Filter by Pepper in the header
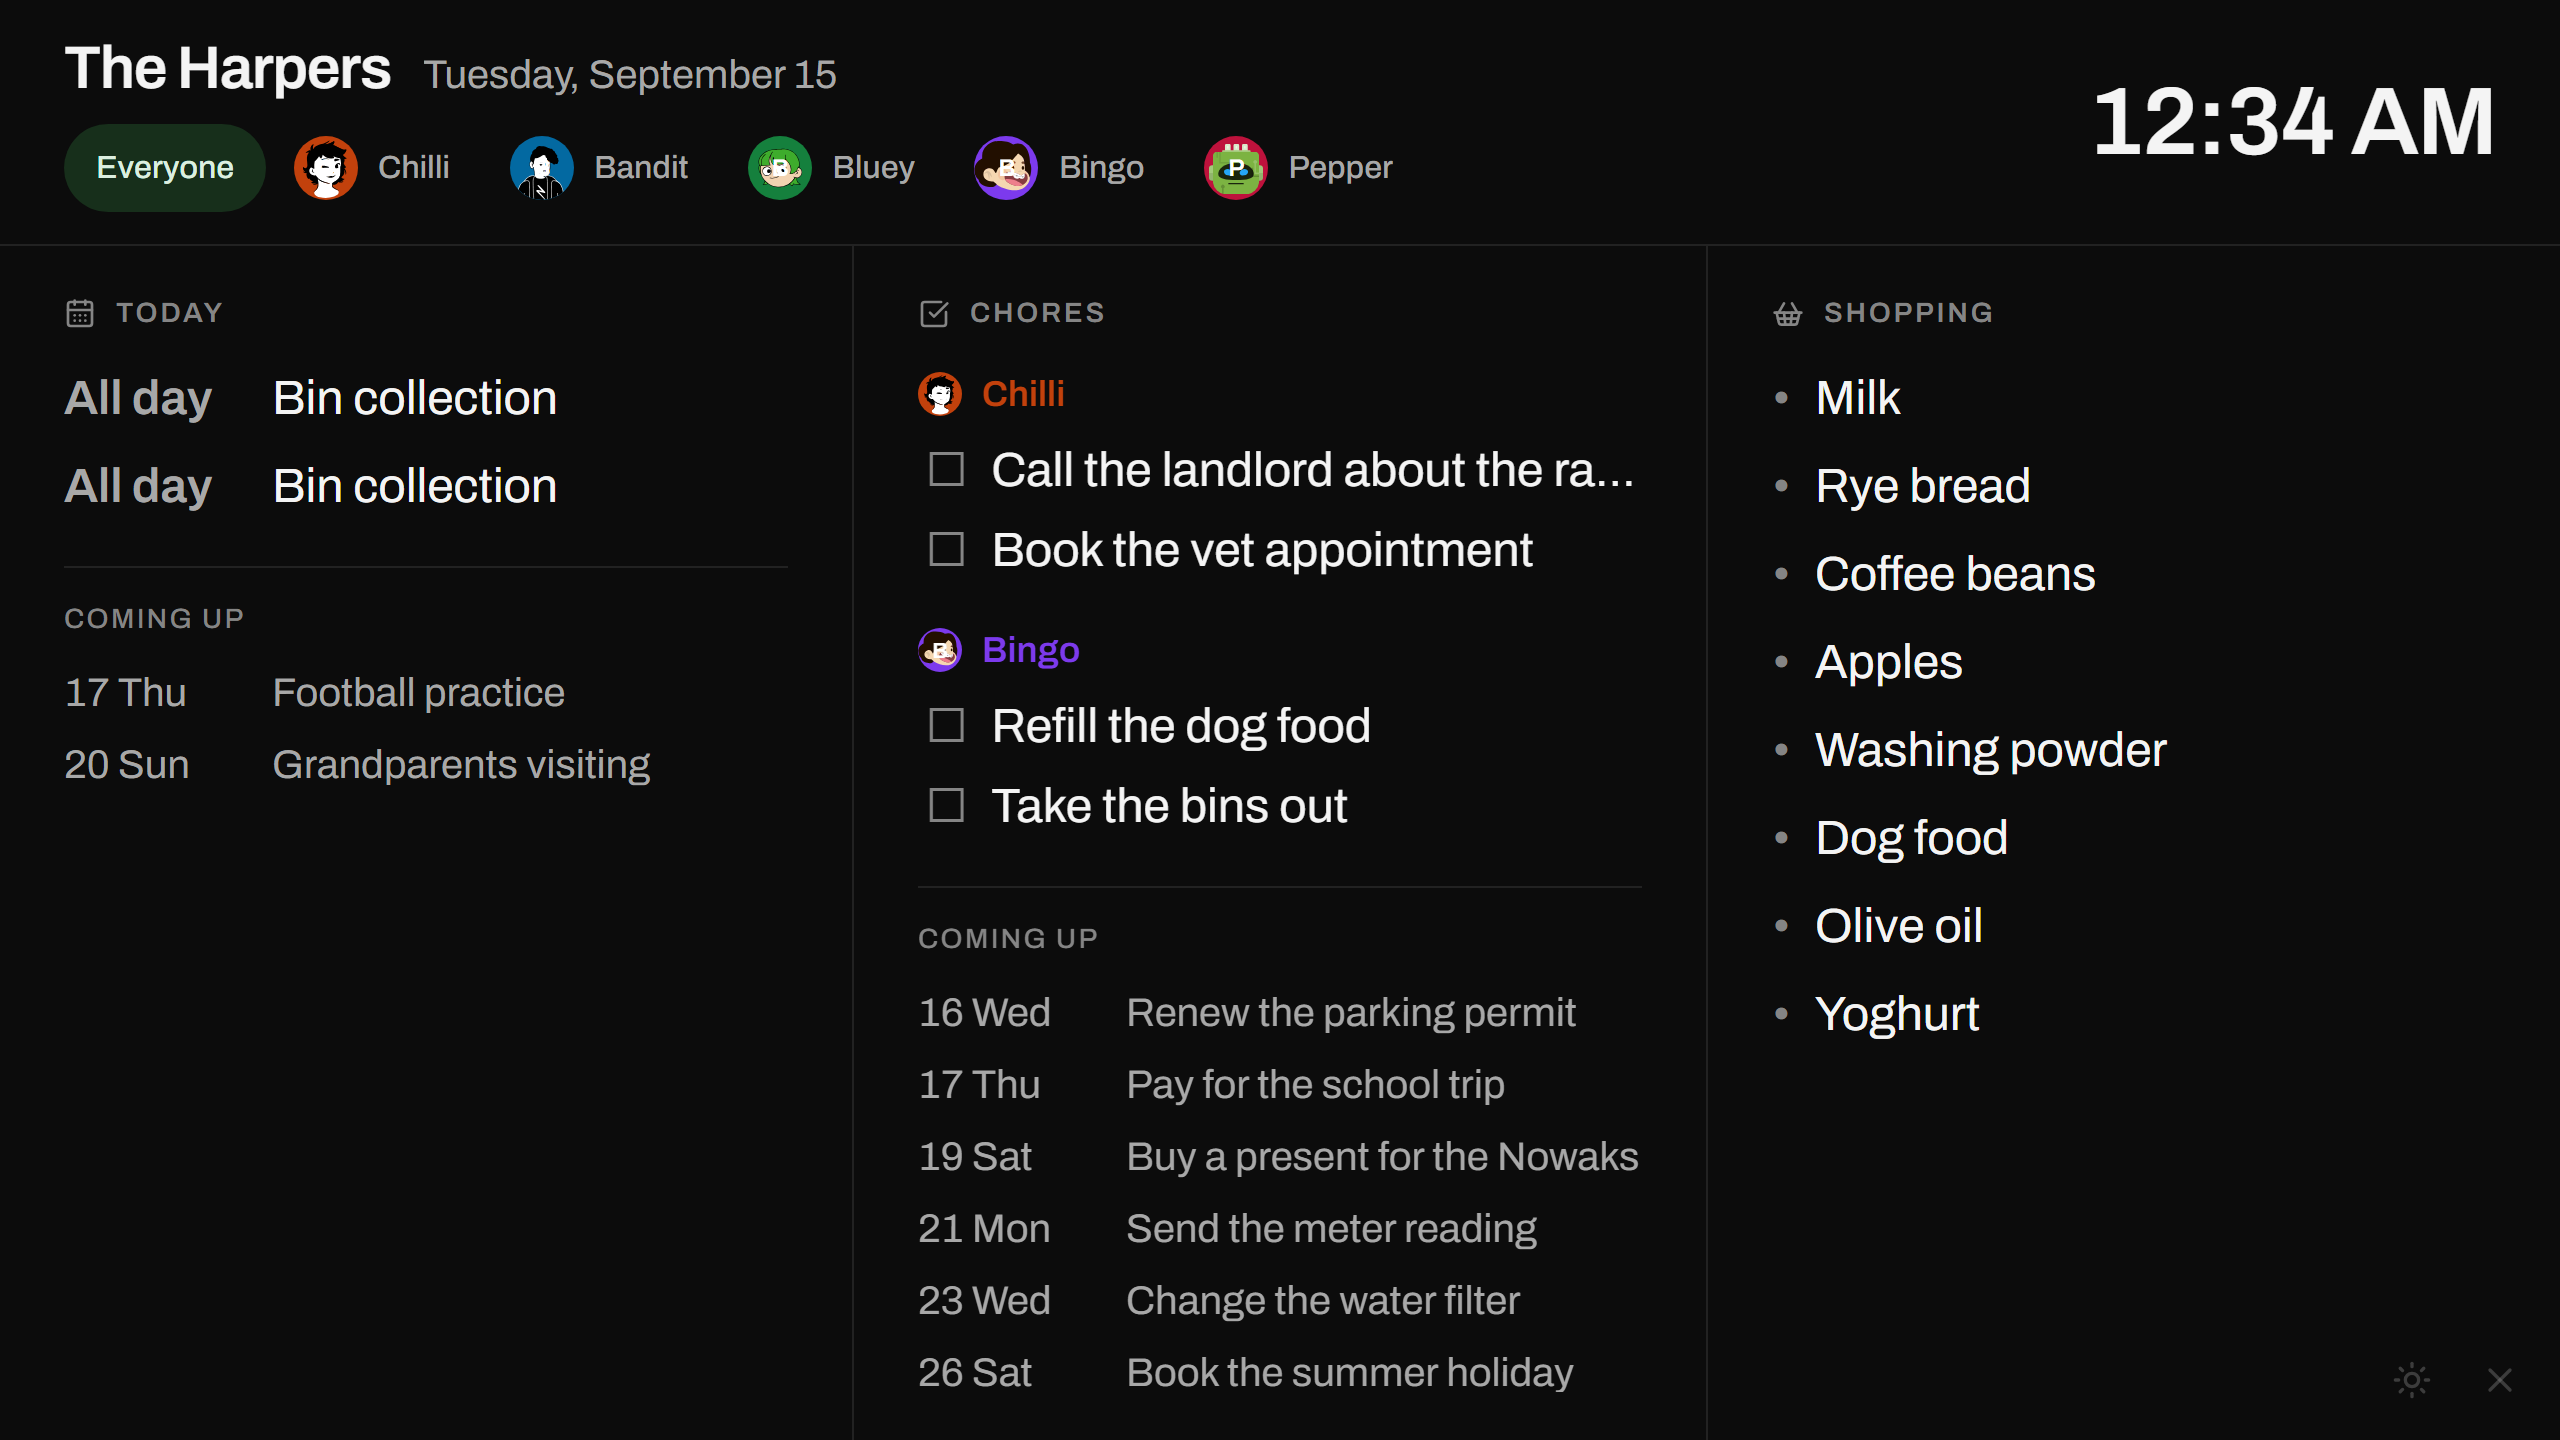Viewport: 2560px width, 1440px height. [1298, 168]
